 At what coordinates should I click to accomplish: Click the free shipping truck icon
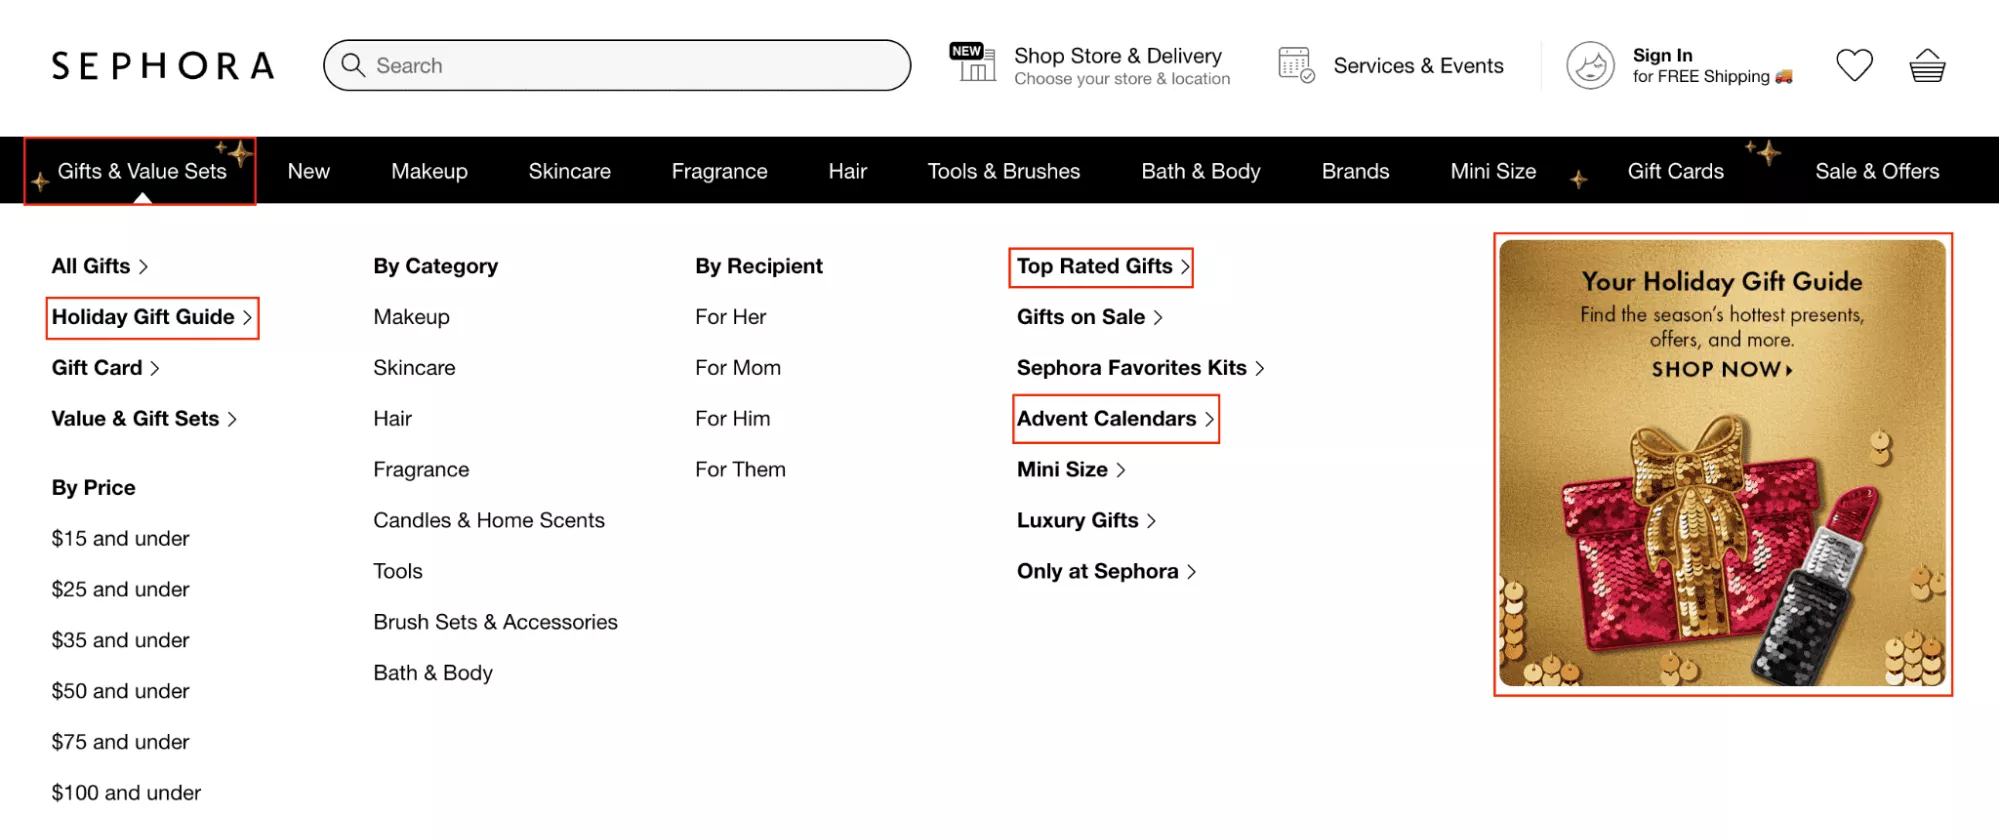[1784, 77]
